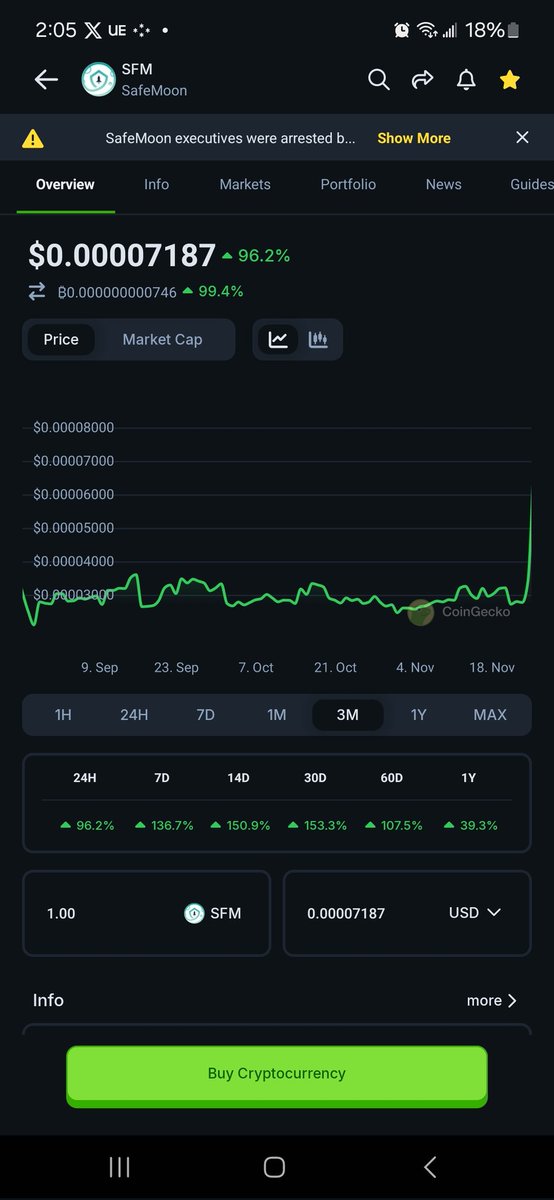
Task: Open the USD currency dropdown
Action: coord(475,913)
